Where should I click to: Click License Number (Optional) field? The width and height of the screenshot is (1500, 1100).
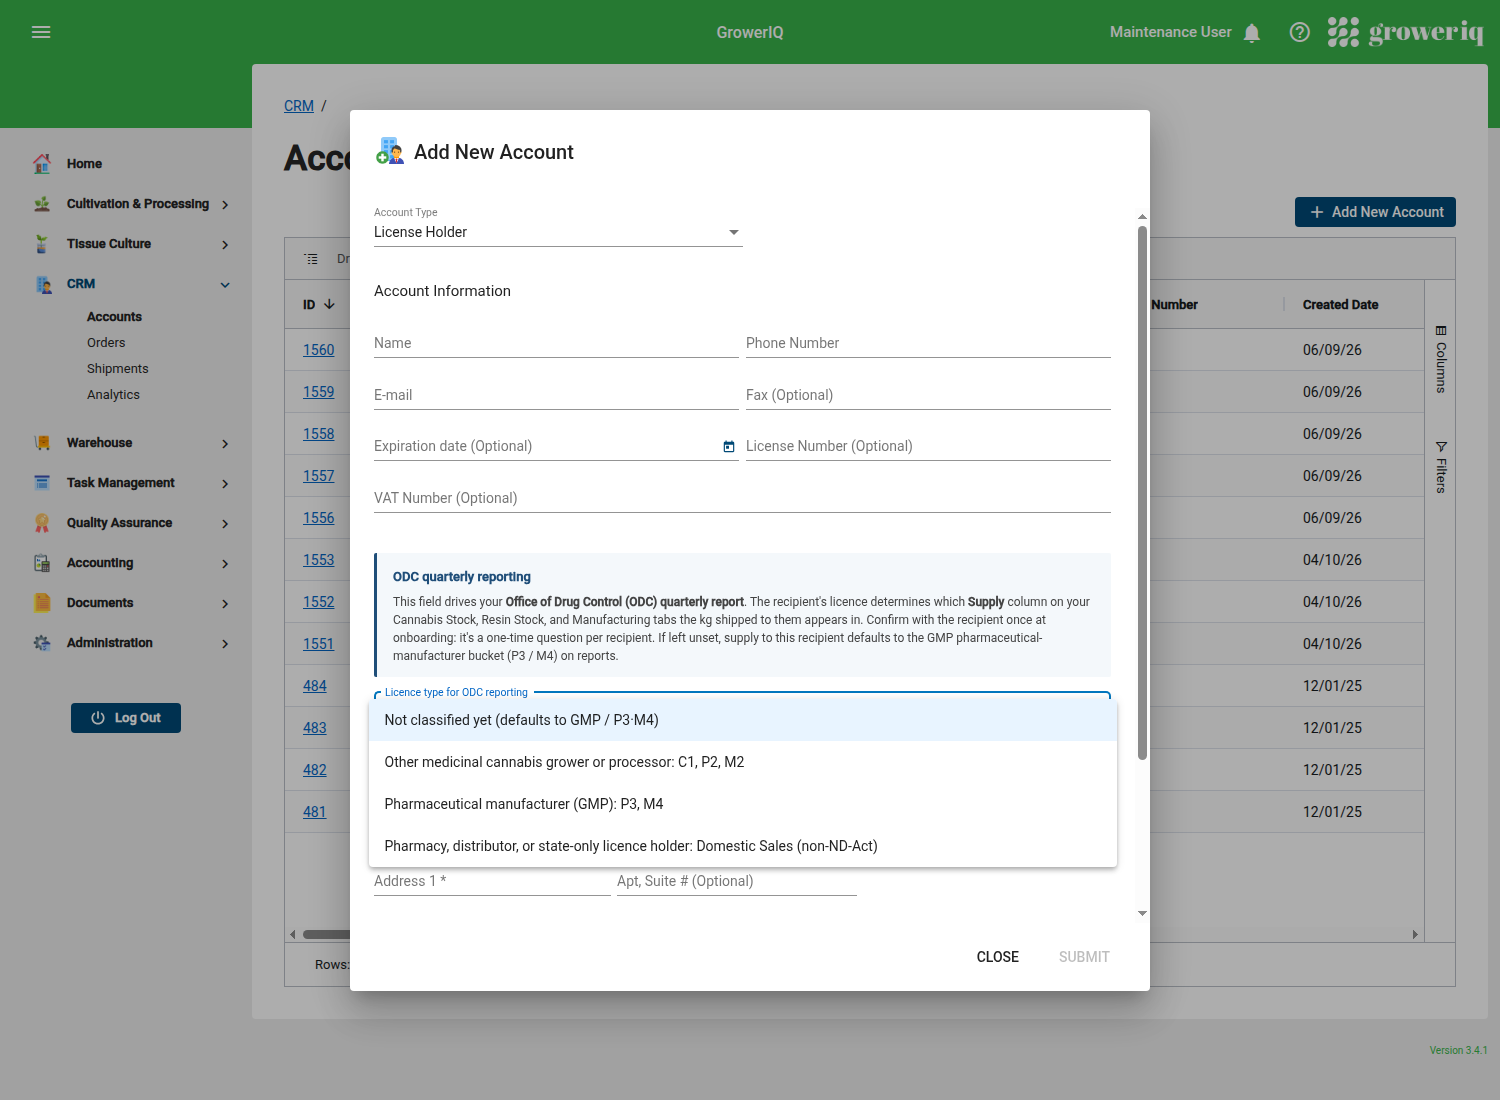pyautogui.click(x=928, y=446)
